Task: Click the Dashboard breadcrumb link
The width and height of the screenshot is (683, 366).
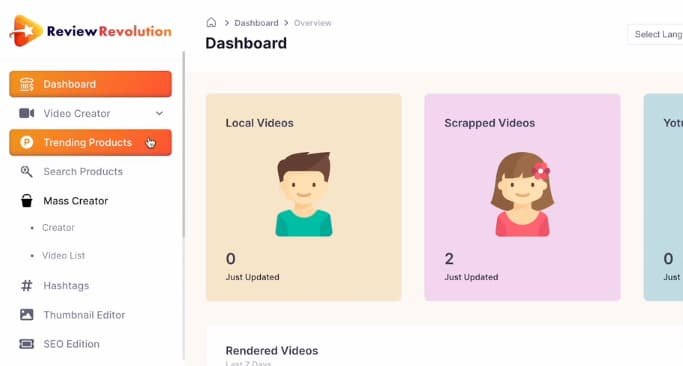Action: [256, 23]
